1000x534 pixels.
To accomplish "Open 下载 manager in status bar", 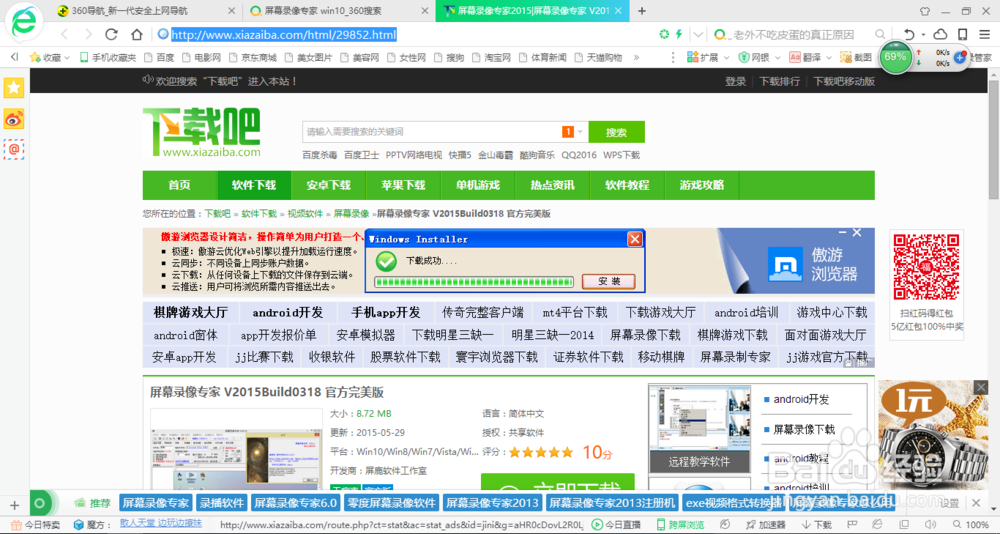I will [816, 524].
